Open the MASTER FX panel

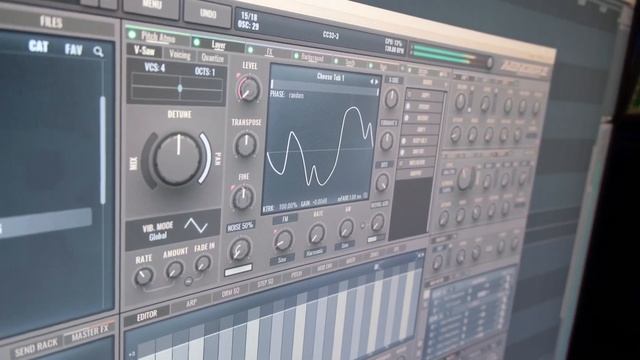90,333
